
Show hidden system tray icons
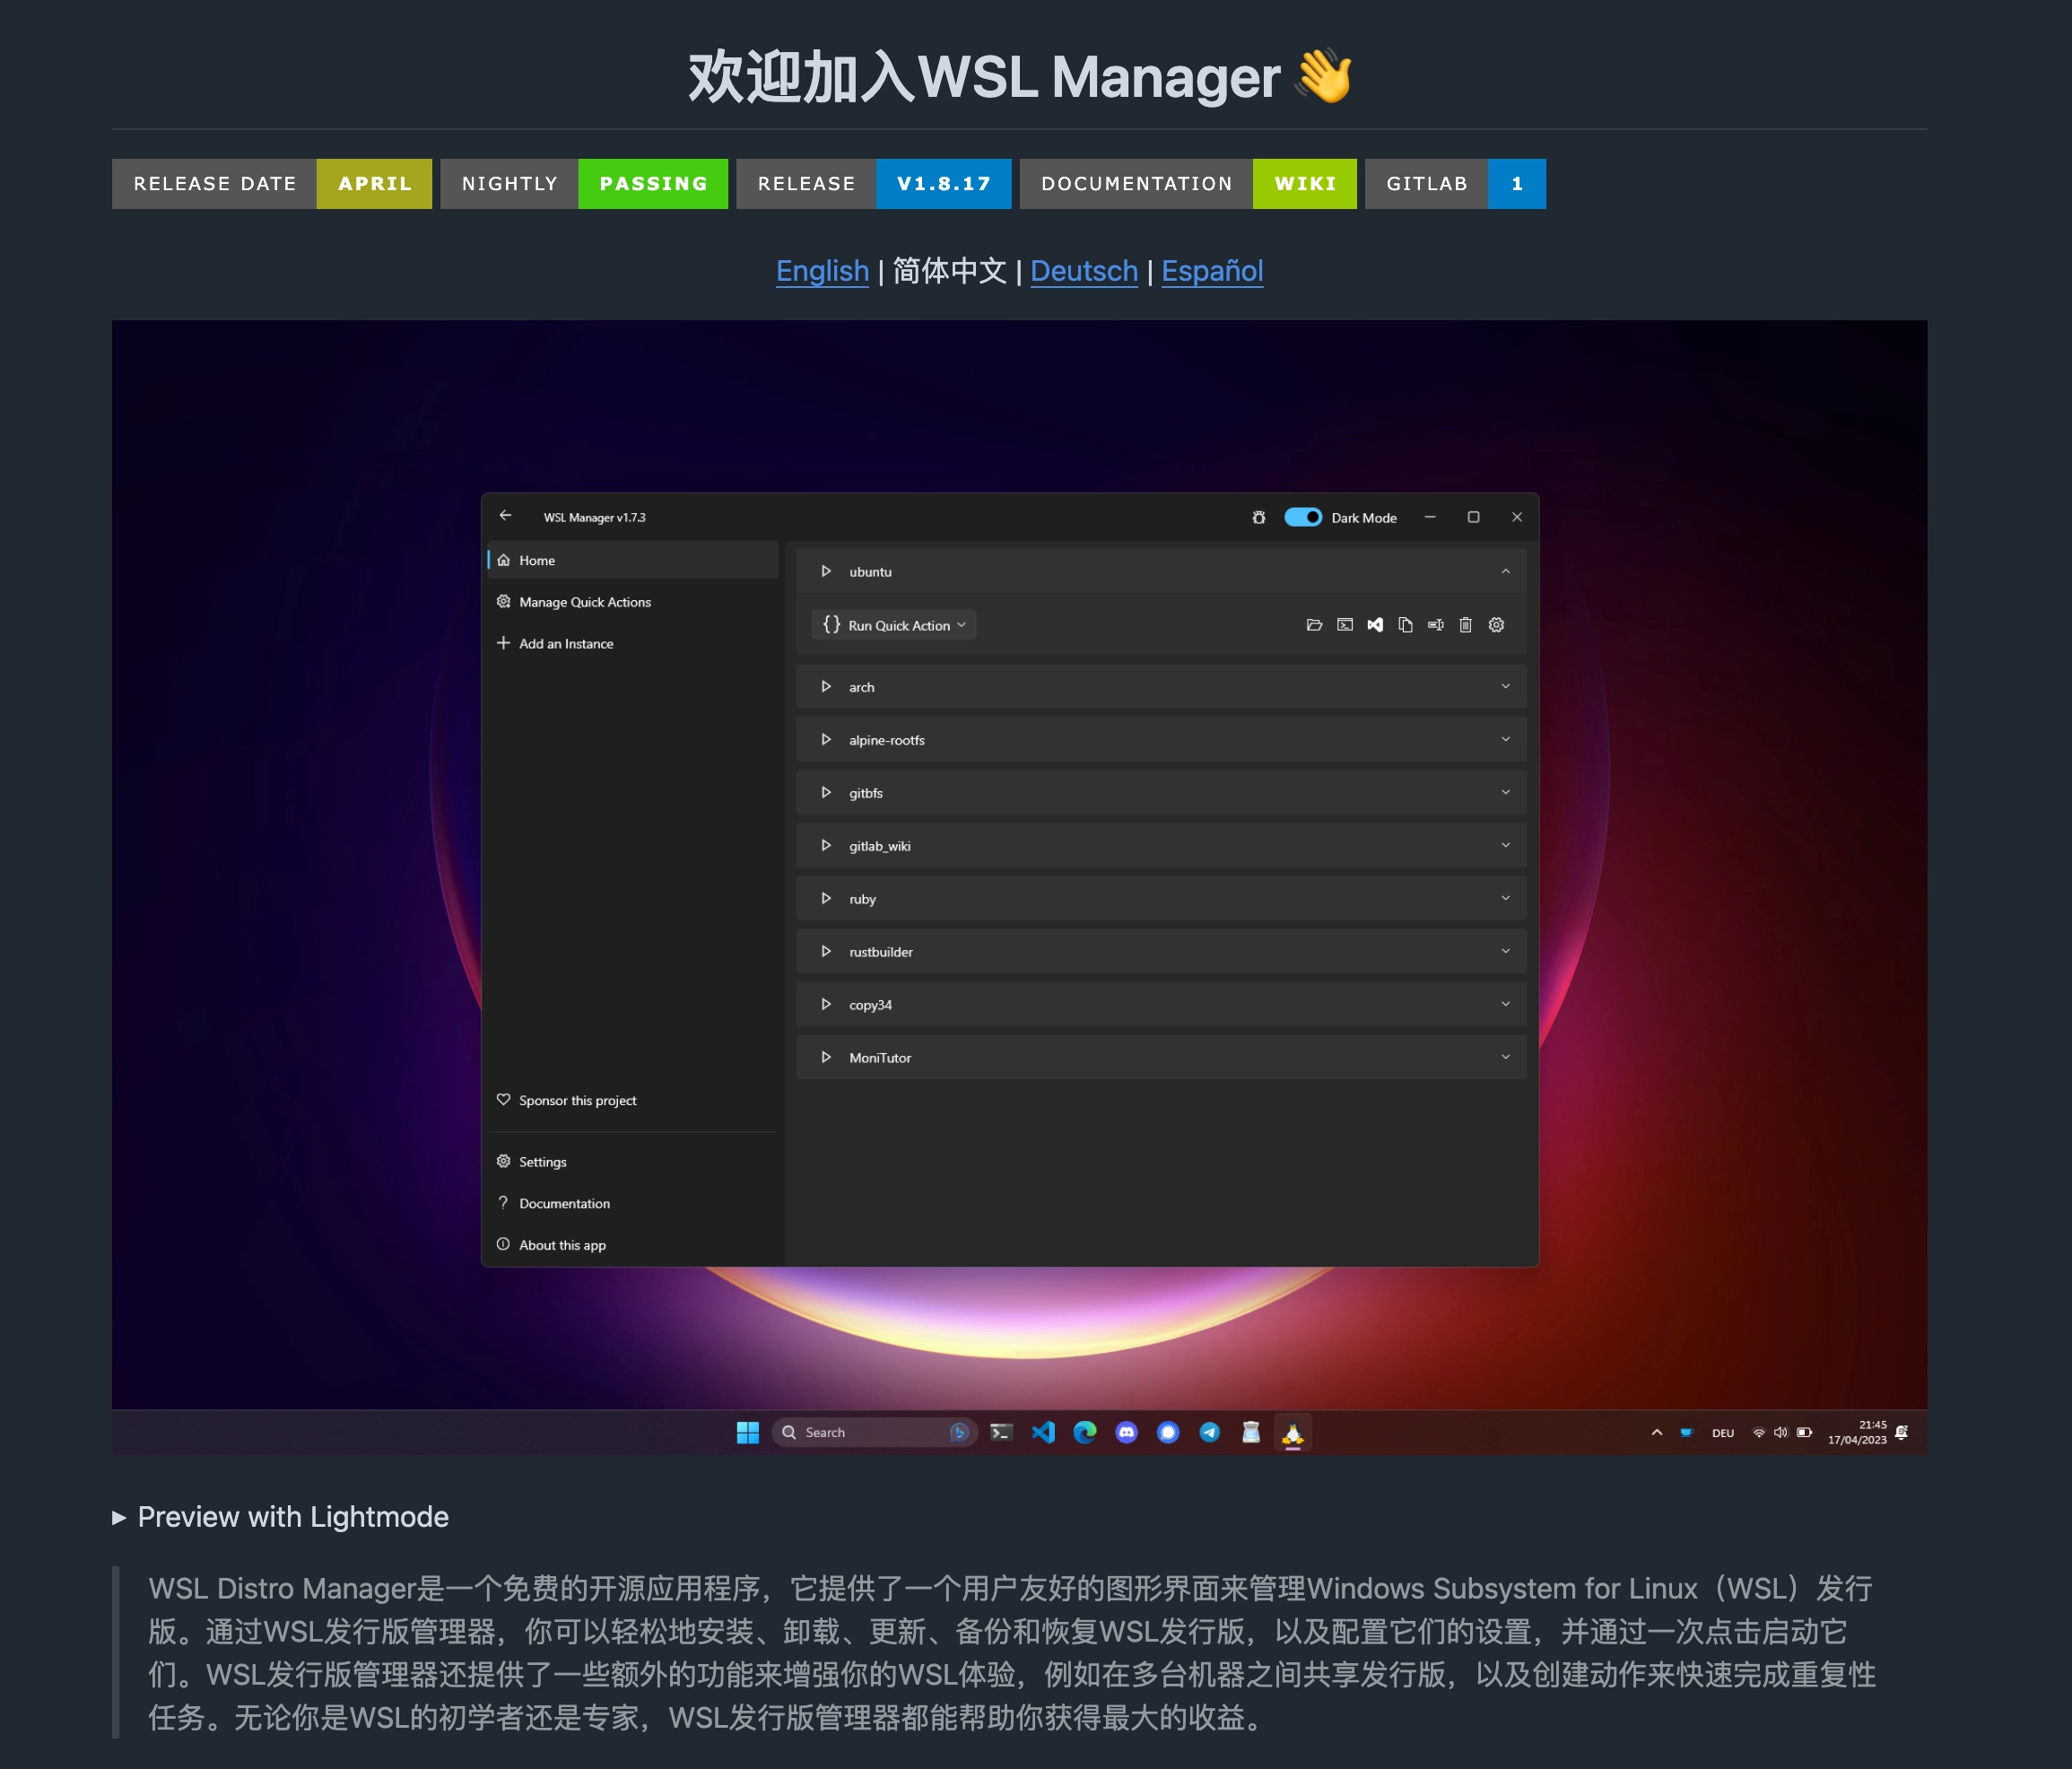tap(1657, 1432)
